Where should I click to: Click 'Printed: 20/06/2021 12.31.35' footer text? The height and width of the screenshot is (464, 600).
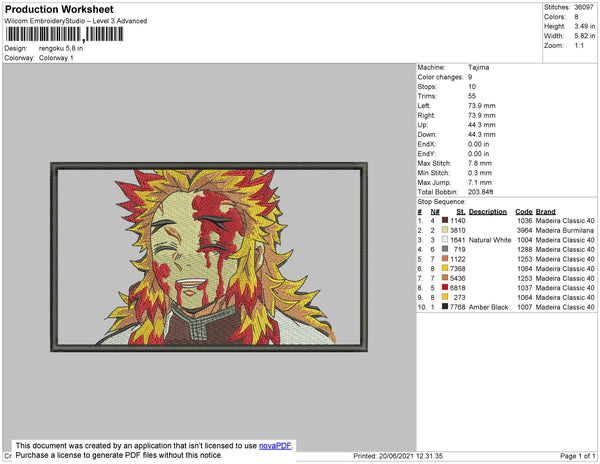pos(398,456)
